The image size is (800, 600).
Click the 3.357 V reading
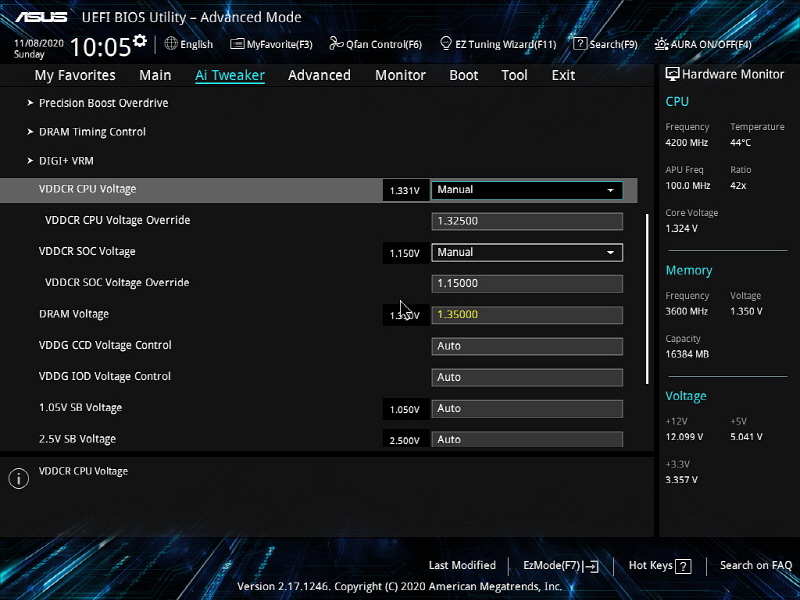(682, 480)
